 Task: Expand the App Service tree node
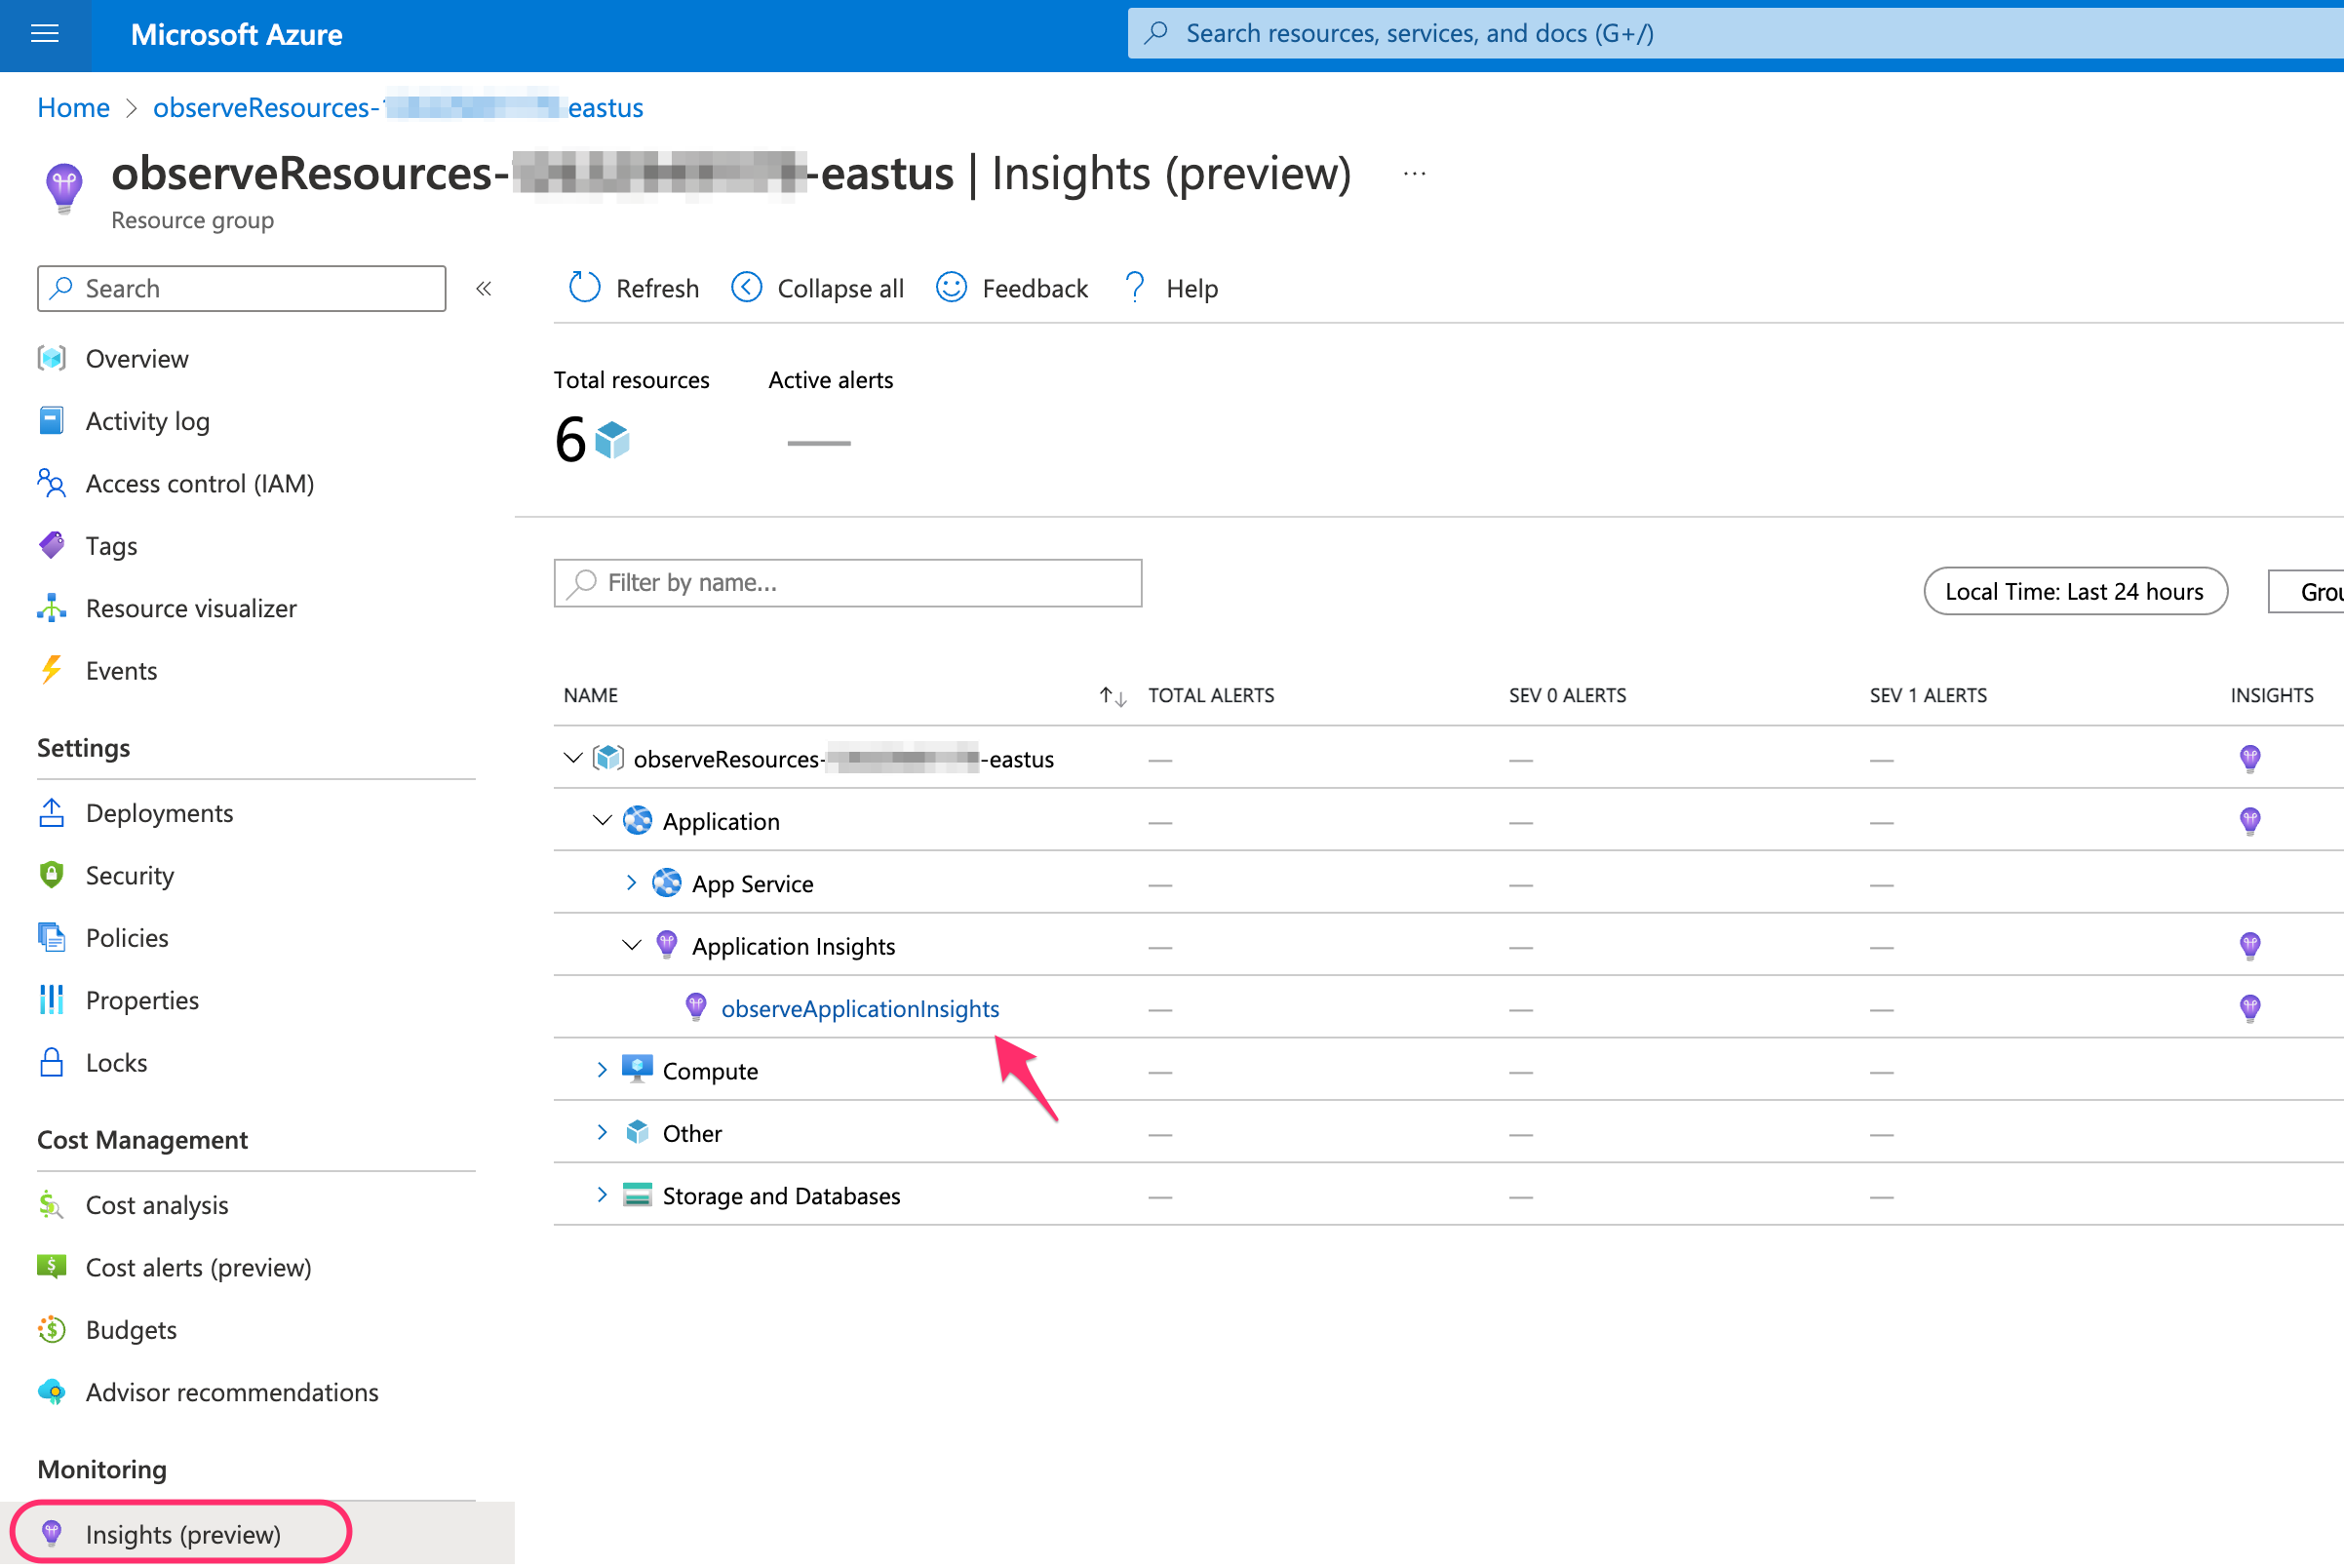click(631, 883)
